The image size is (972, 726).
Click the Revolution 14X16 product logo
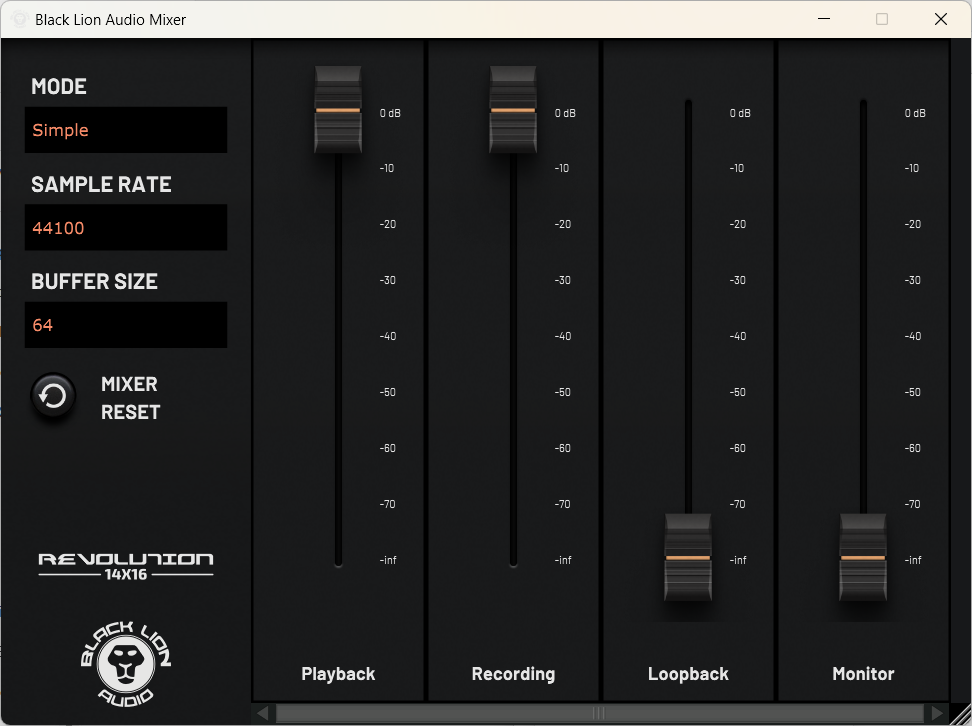(125, 564)
